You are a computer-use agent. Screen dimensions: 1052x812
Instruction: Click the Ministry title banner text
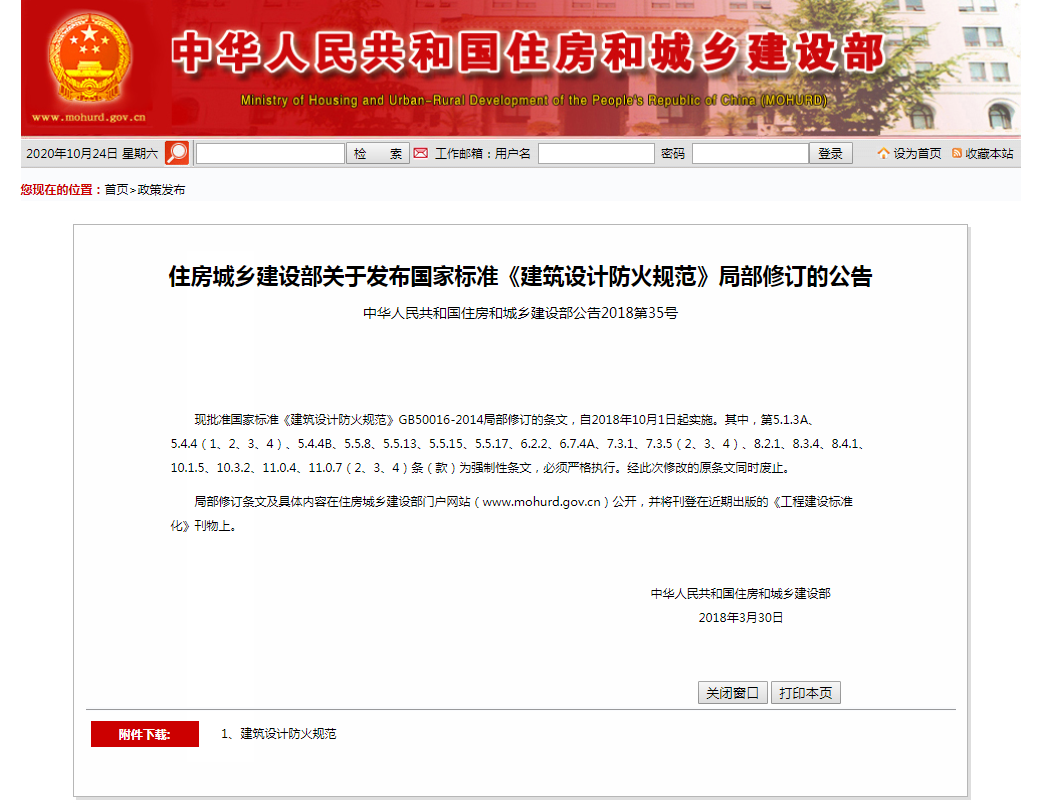pyautogui.click(x=527, y=55)
